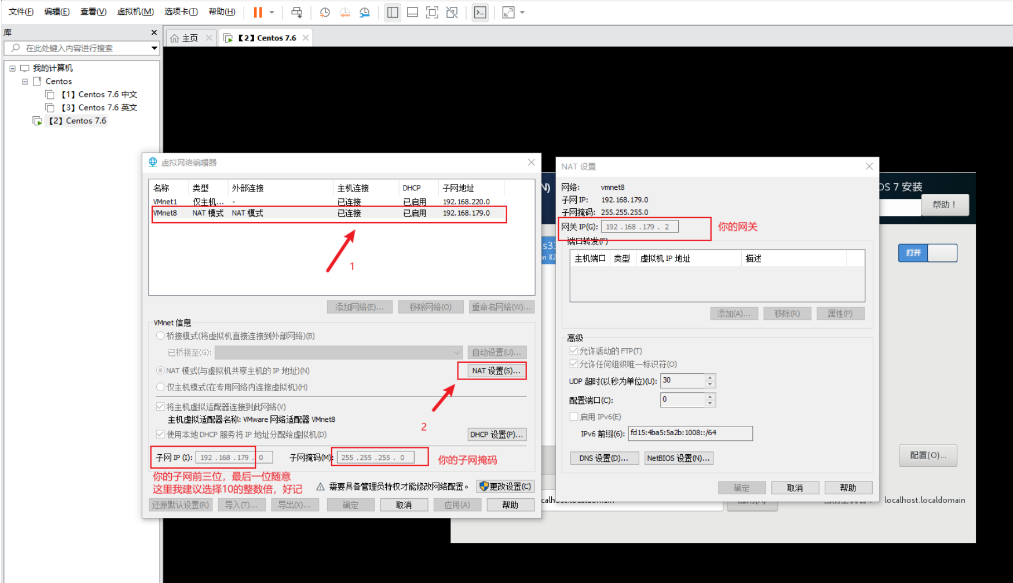Take a snapshot with the clock-plus icon

325,12
